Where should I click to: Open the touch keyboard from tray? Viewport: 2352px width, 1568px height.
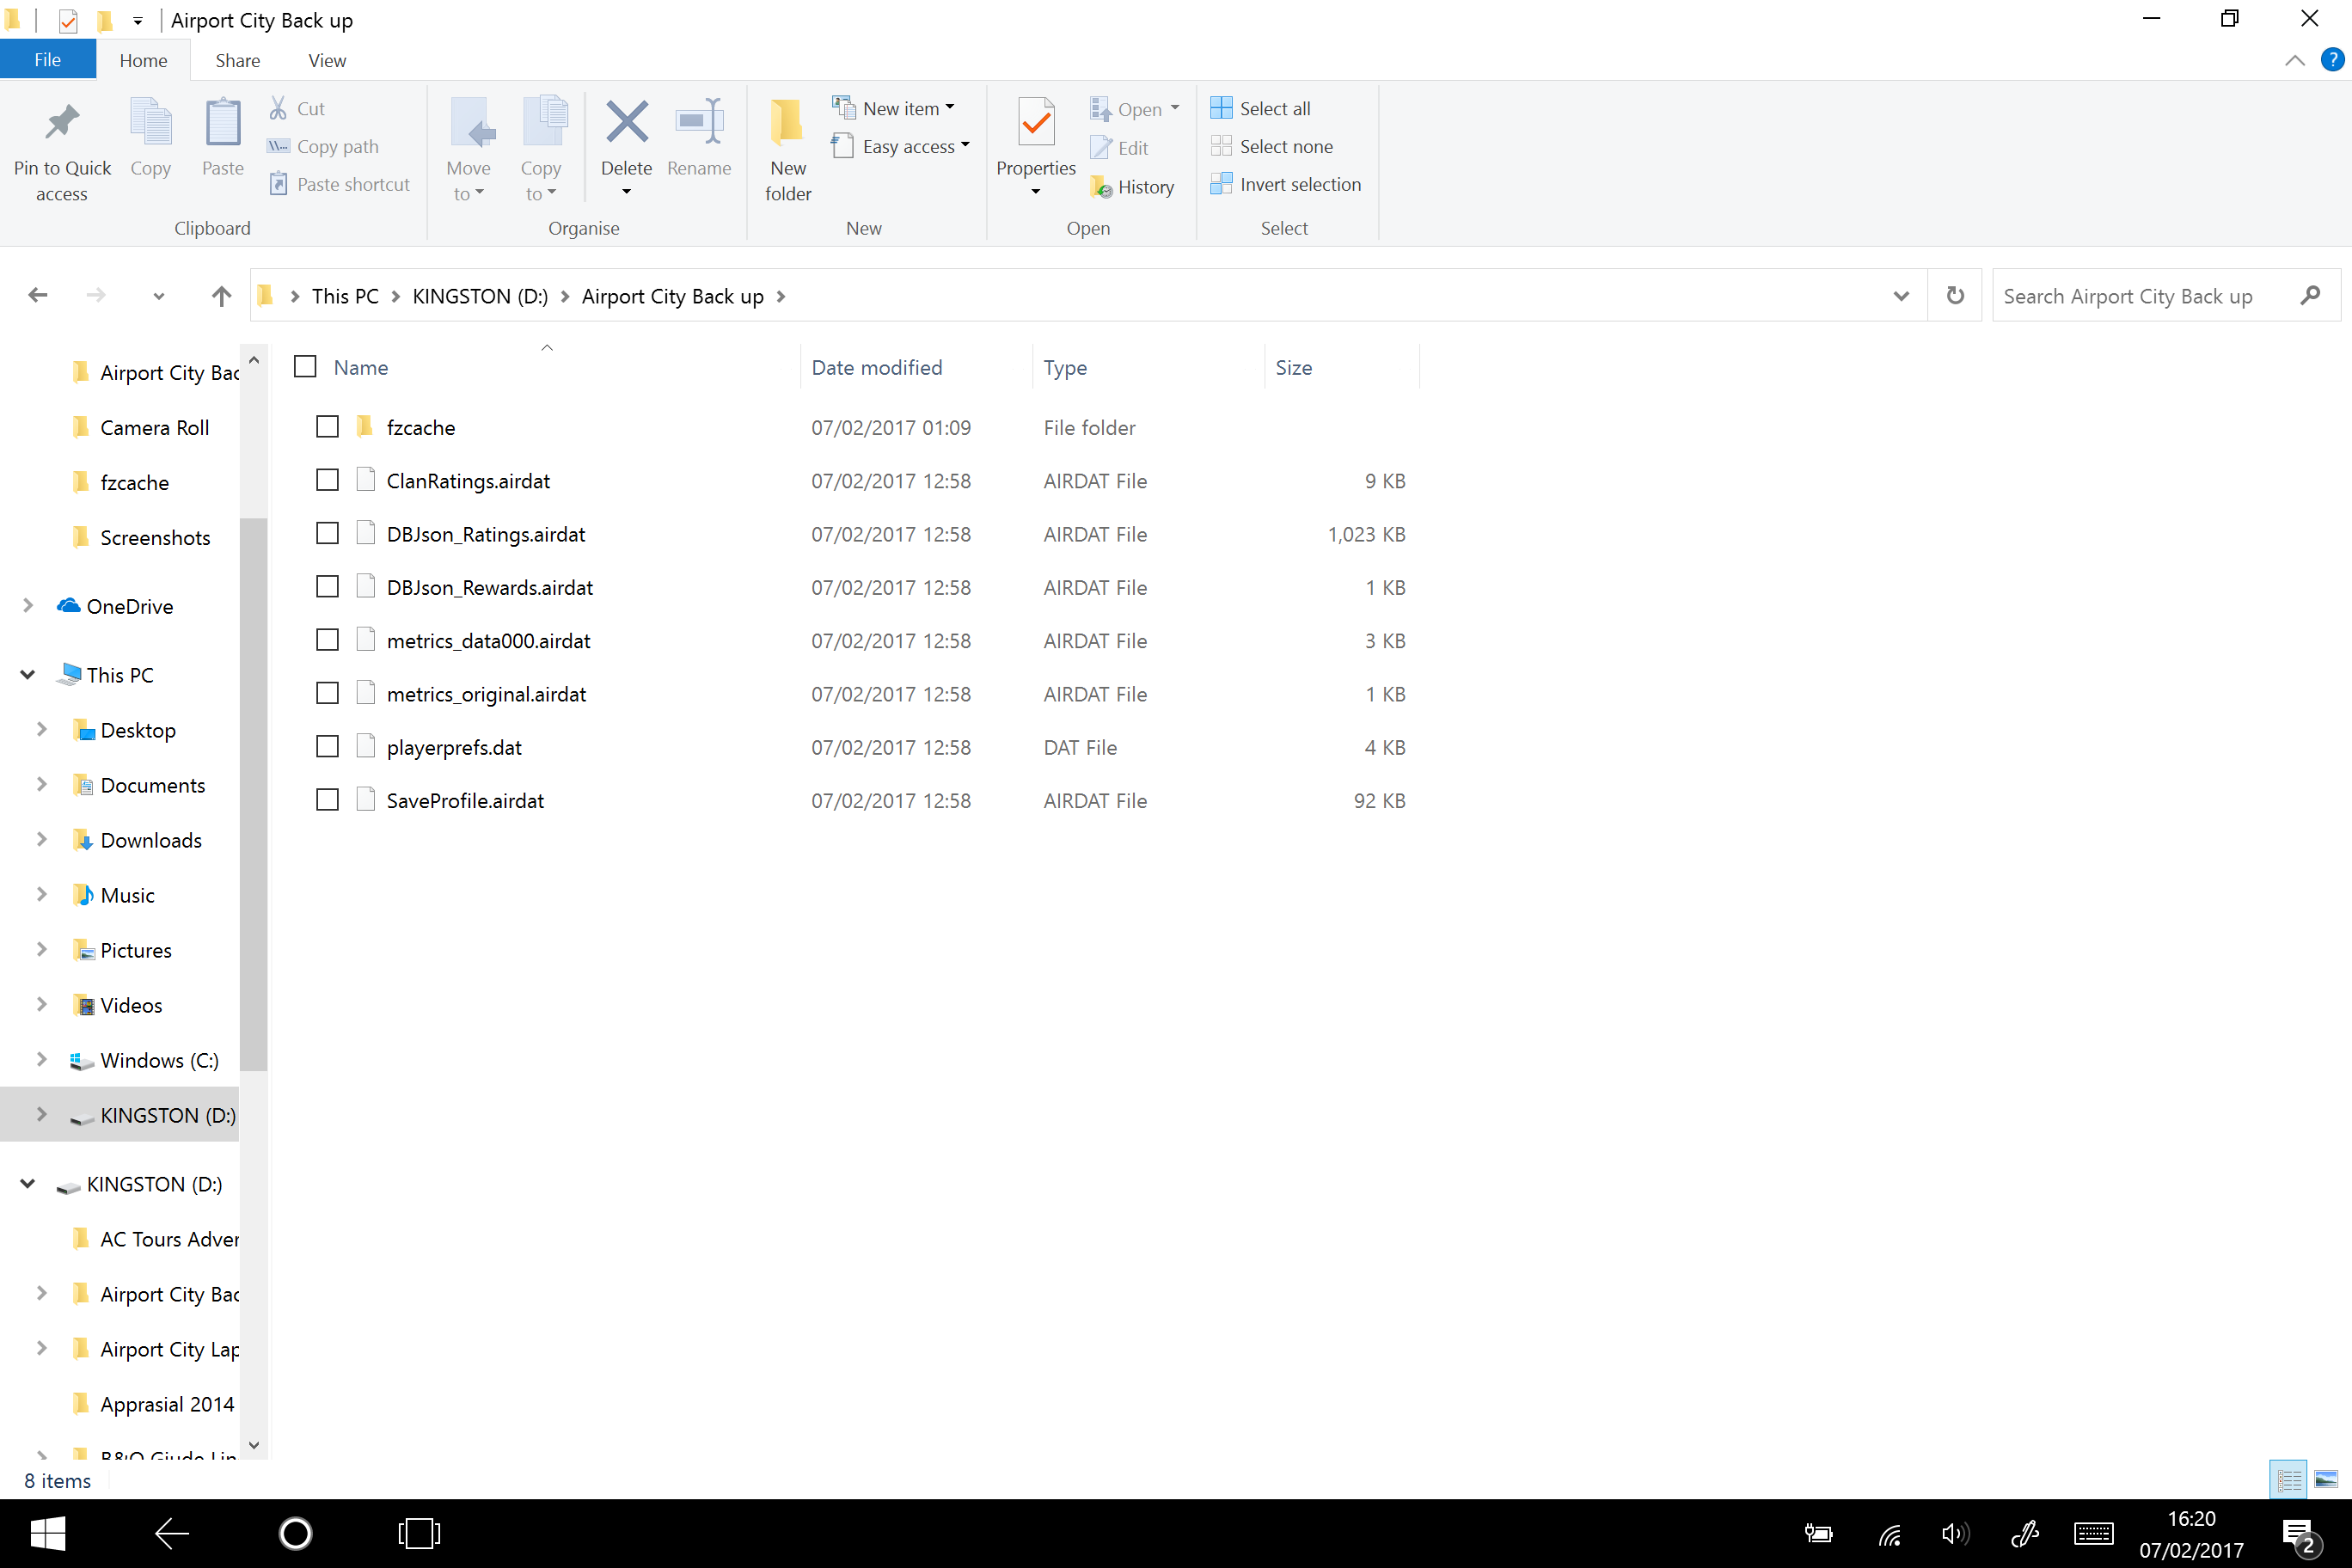(2093, 1533)
